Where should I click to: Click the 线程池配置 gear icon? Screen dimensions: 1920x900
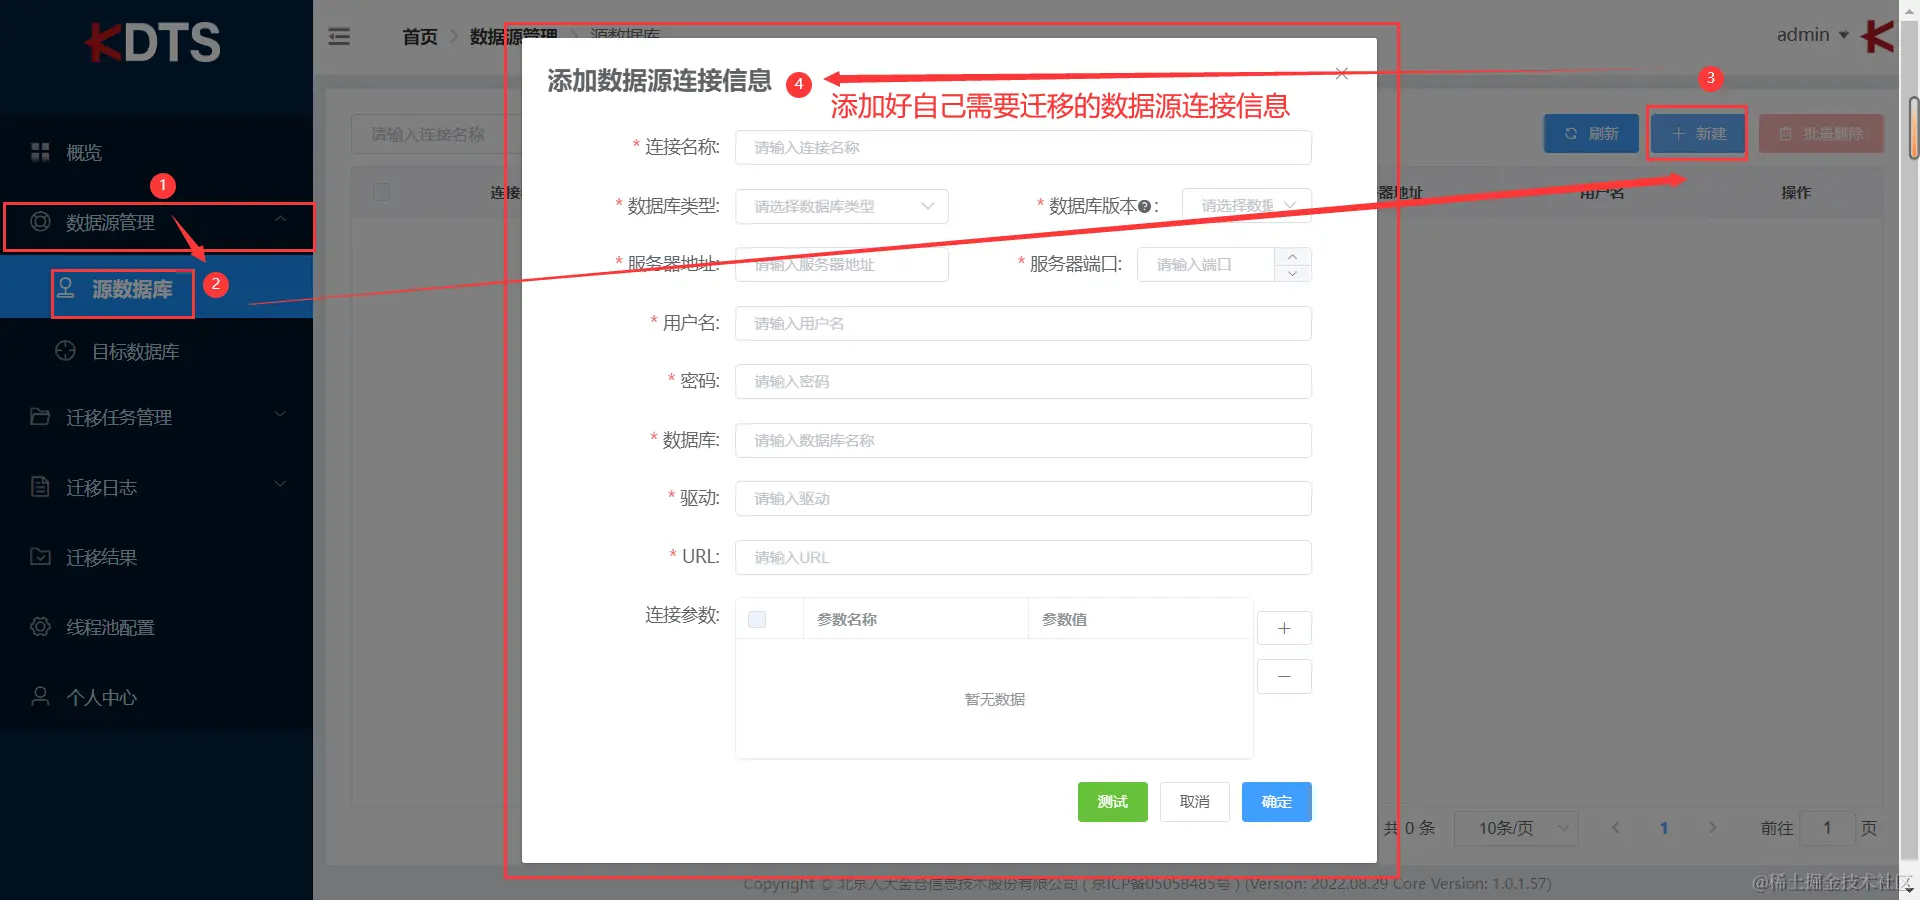[x=40, y=627]
